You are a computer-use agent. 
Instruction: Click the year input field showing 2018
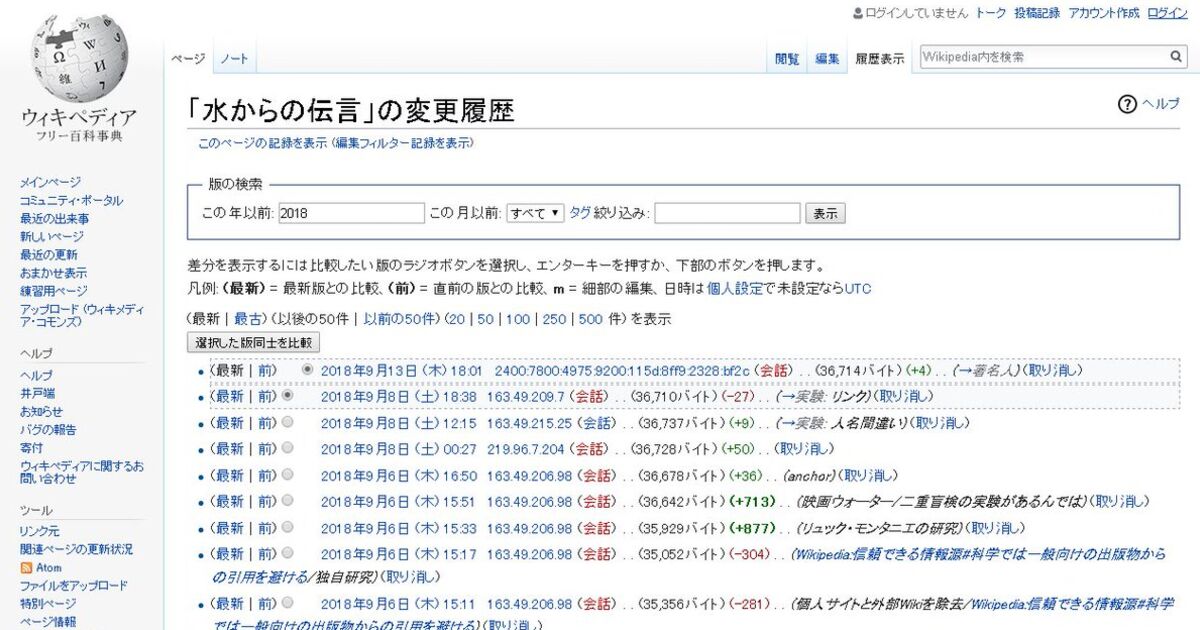point(351,213)
